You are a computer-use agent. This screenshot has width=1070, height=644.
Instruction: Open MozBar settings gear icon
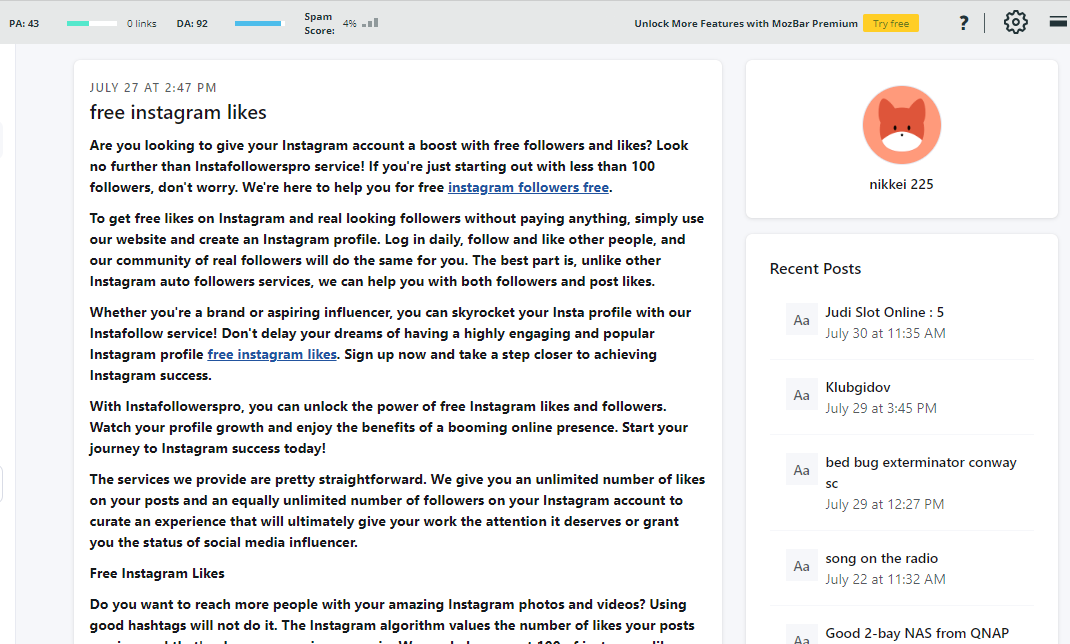click(1015, 22)
